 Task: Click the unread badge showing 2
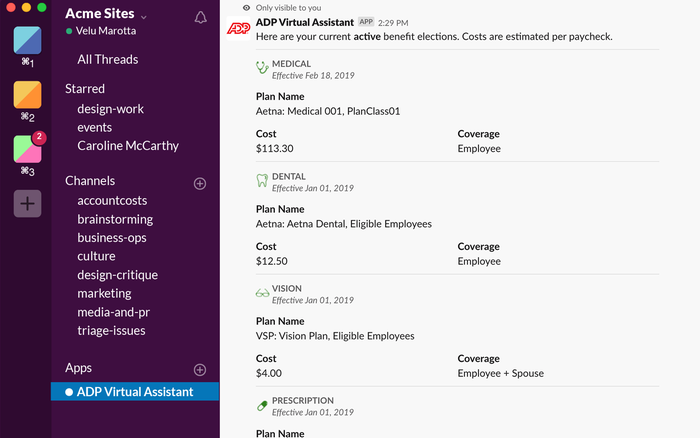[x=39, y=137]
